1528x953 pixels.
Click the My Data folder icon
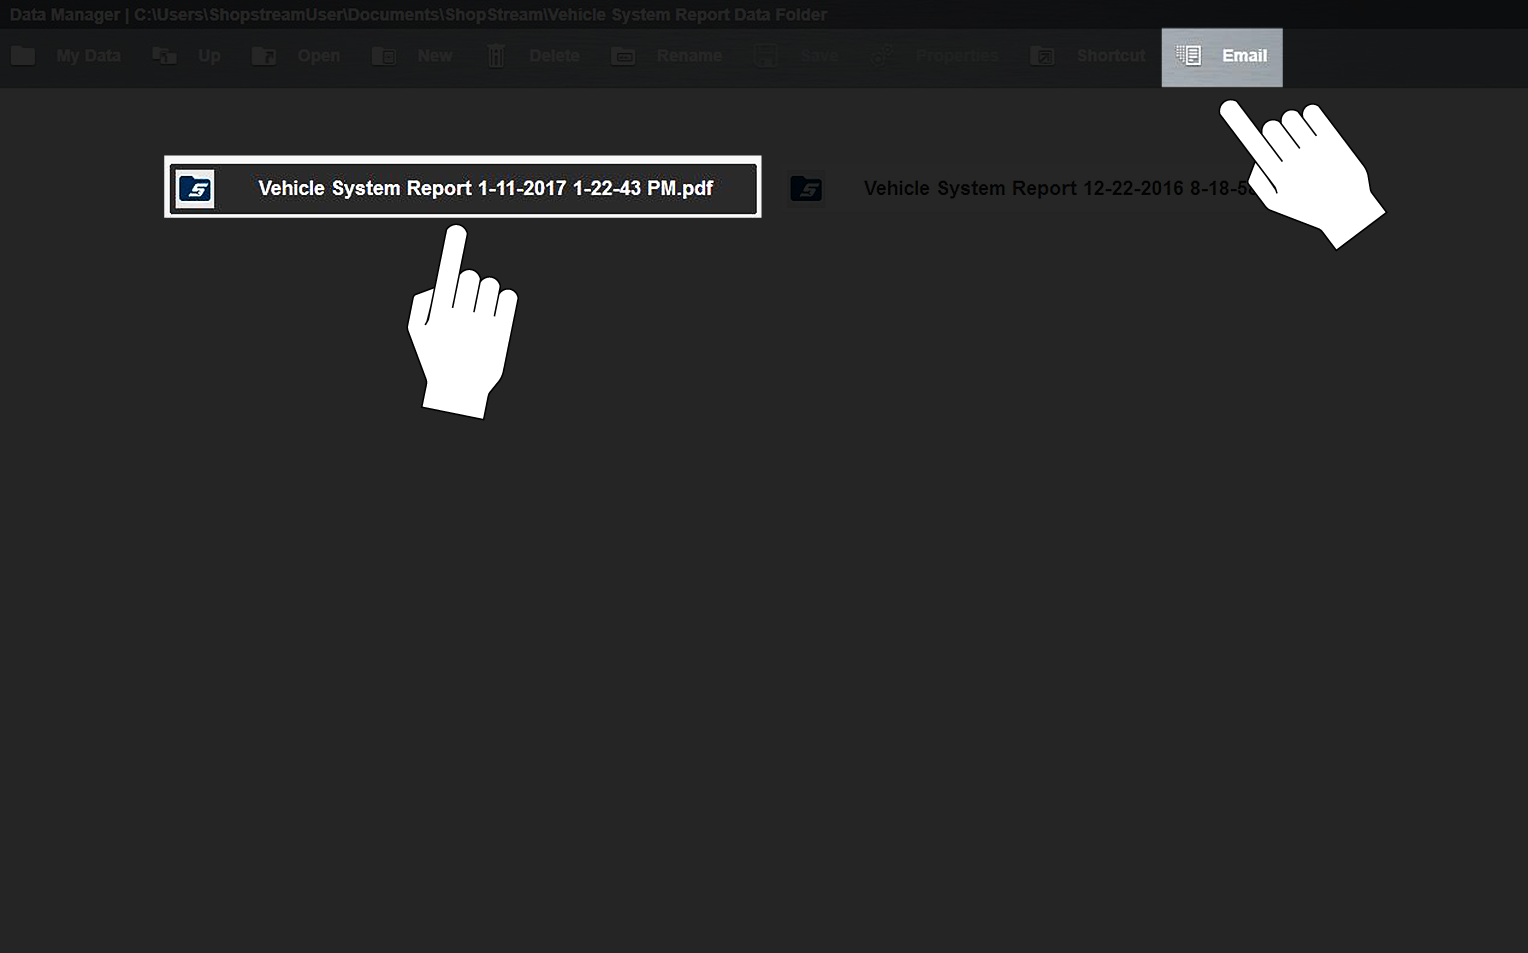(x=23, y=56)
